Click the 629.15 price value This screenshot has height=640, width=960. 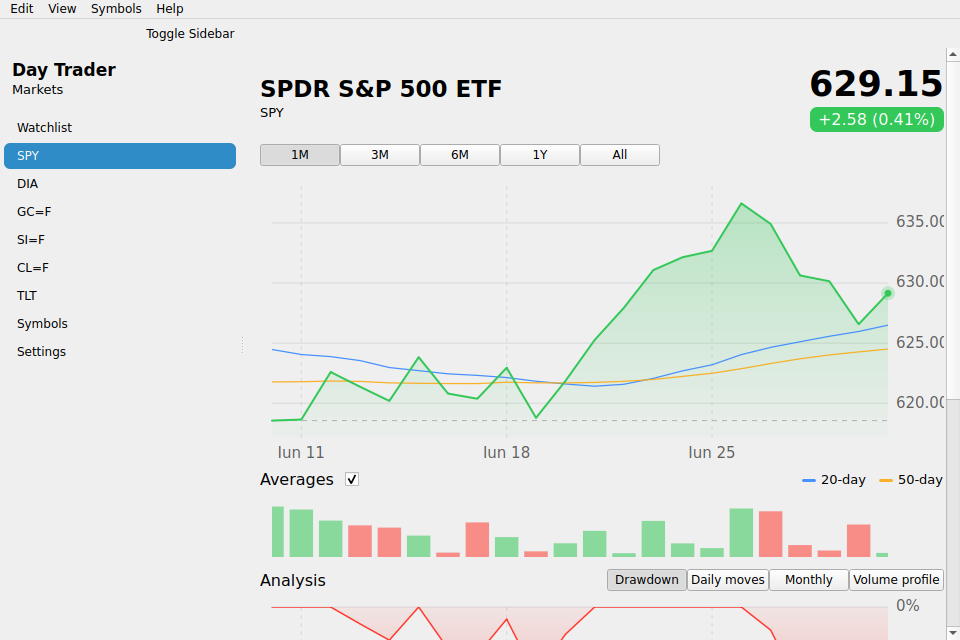[876, 84]
